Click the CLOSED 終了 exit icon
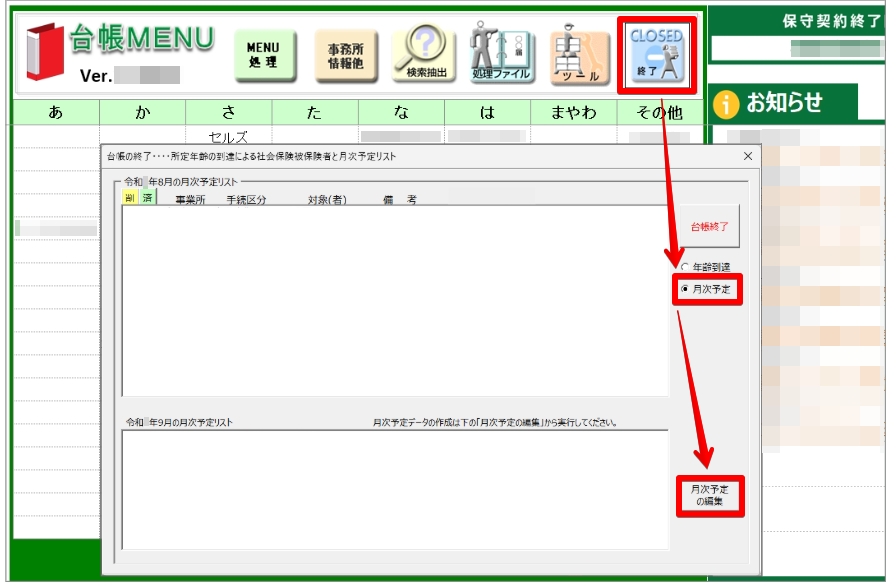 pos(657,55)
